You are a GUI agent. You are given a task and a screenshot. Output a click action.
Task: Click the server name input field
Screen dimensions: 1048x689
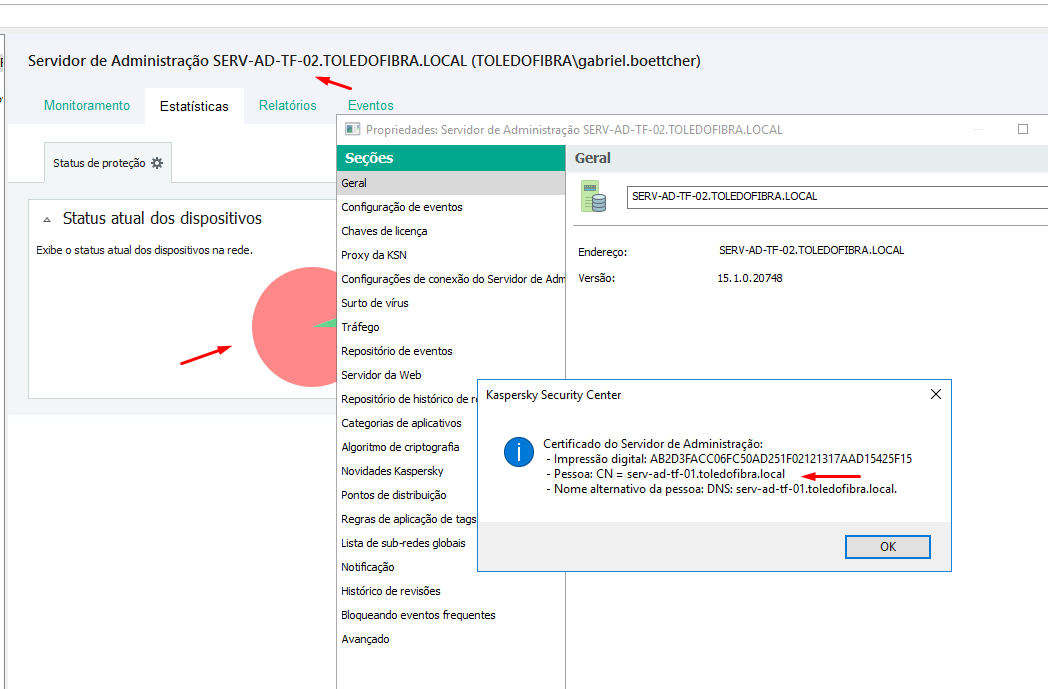pyautogui.click(x=837, y=197)
